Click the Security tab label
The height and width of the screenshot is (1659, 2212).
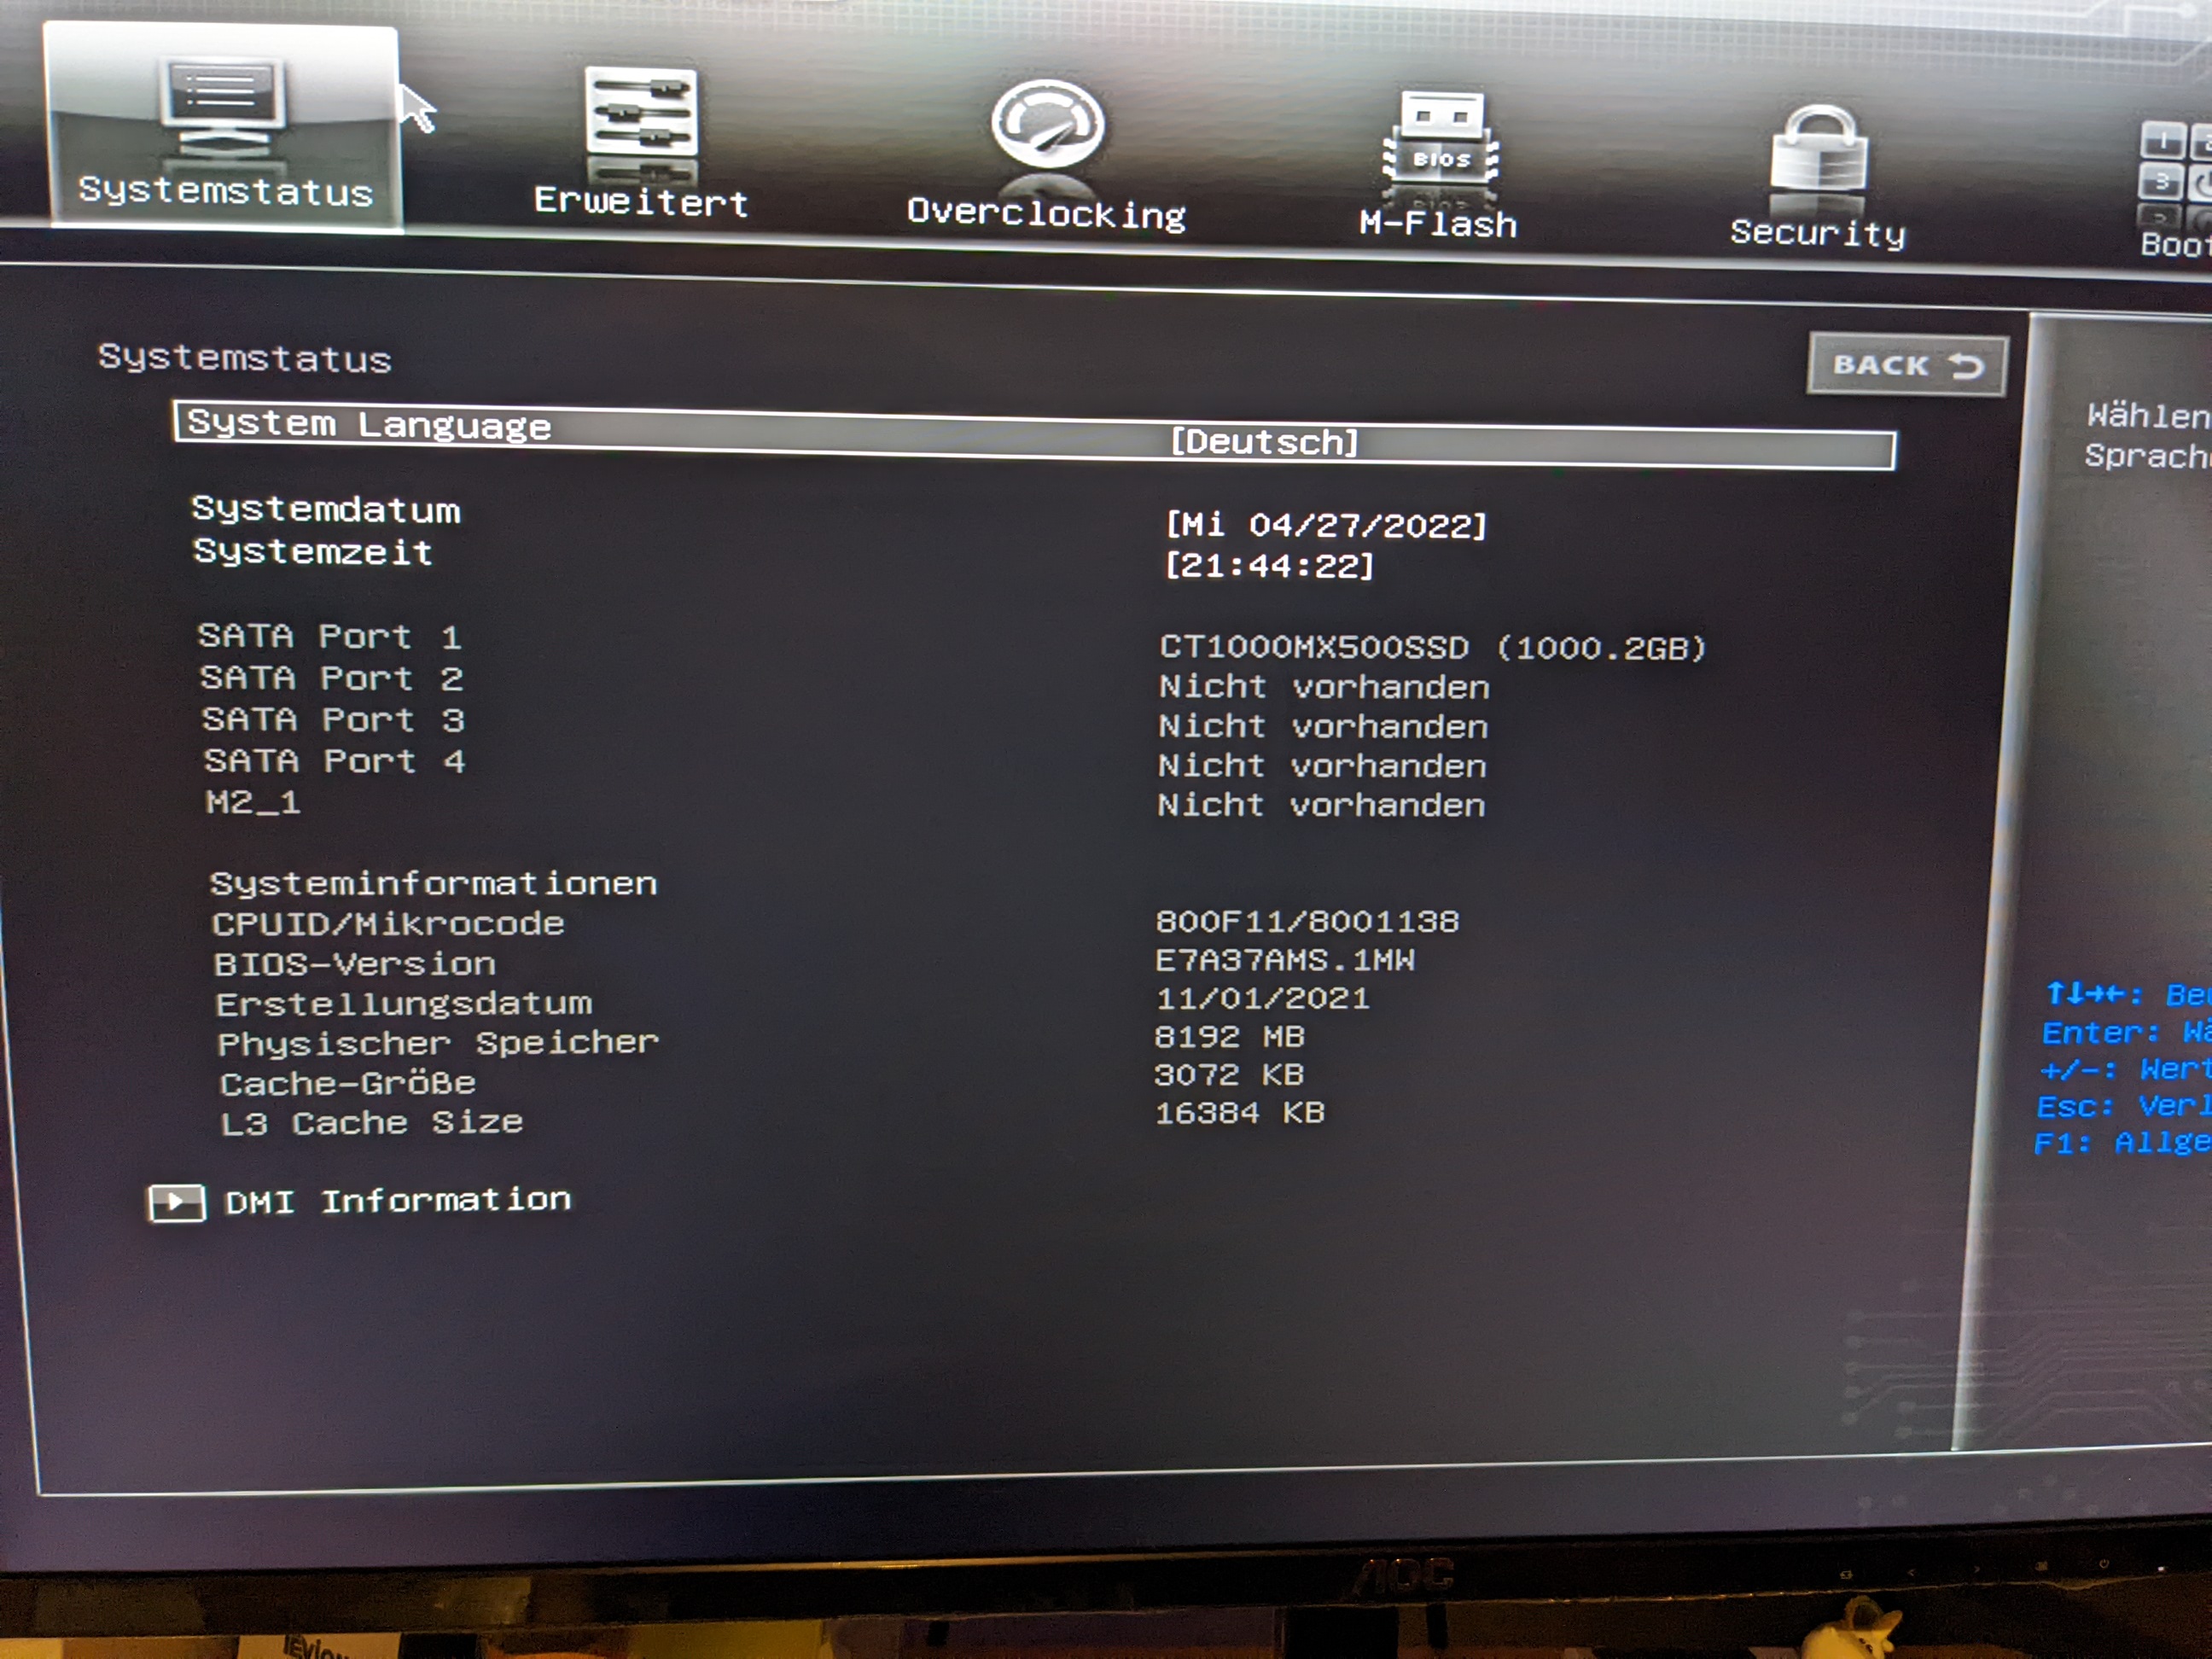pyautogui.click(x=1817, y=232)
